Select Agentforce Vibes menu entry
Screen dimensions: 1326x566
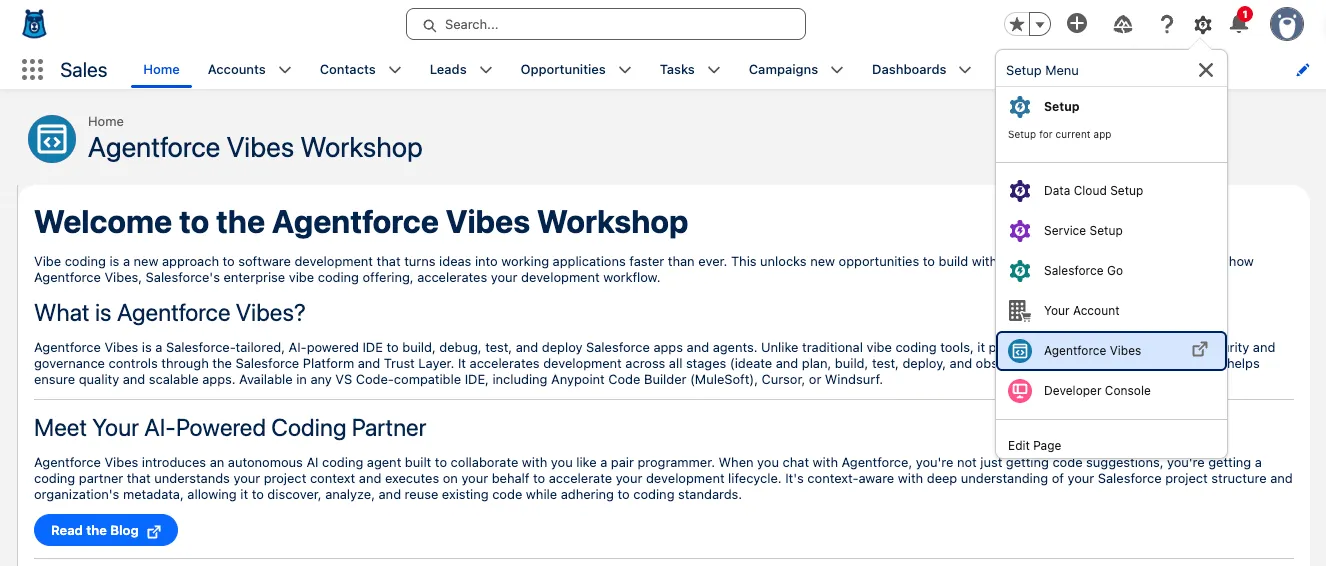tap(1092, 351)
